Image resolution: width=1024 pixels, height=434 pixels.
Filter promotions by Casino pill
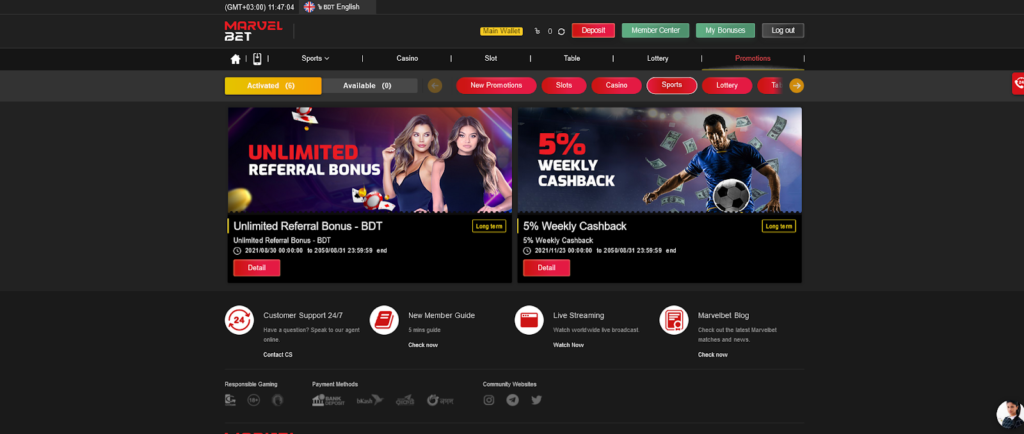pyautogui.click(x=616, y=85)
